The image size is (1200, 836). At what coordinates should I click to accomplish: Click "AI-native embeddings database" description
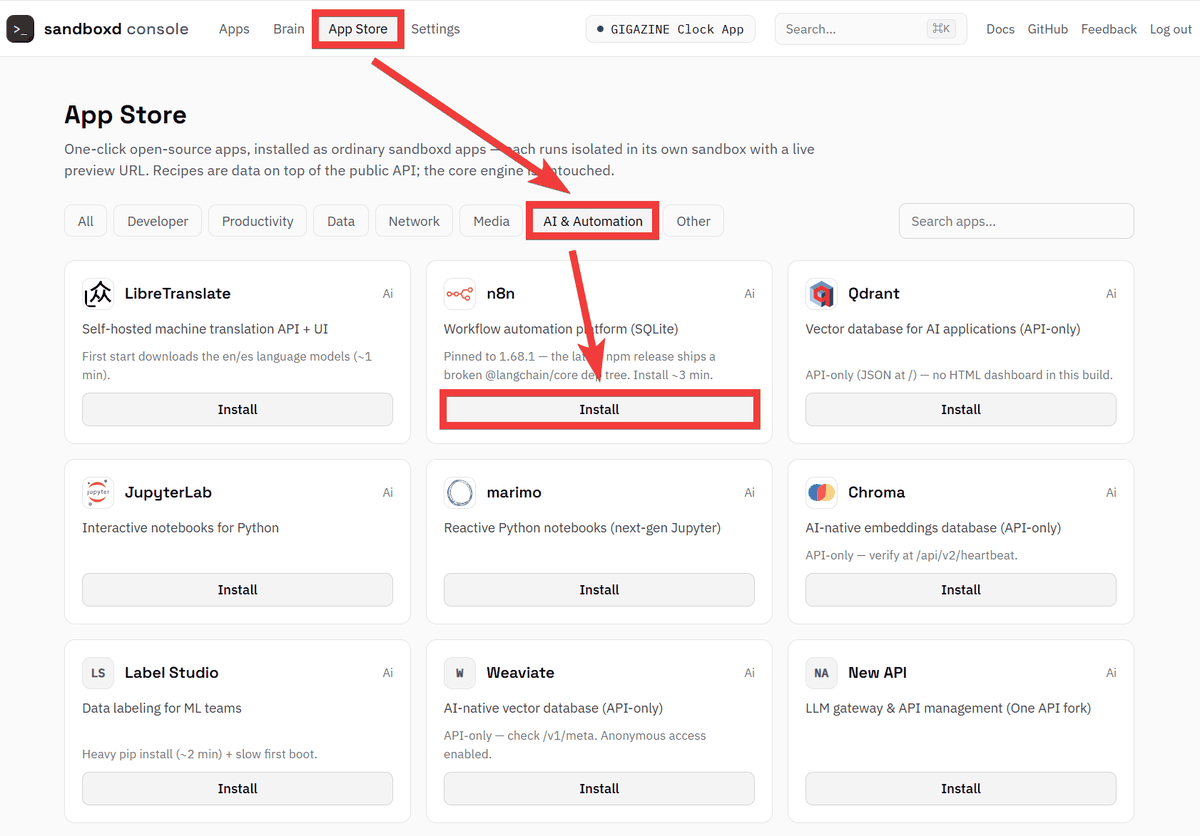tap(933, 528)
